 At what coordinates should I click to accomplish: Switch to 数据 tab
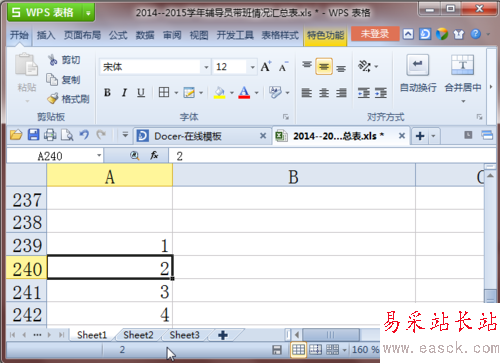145,35
